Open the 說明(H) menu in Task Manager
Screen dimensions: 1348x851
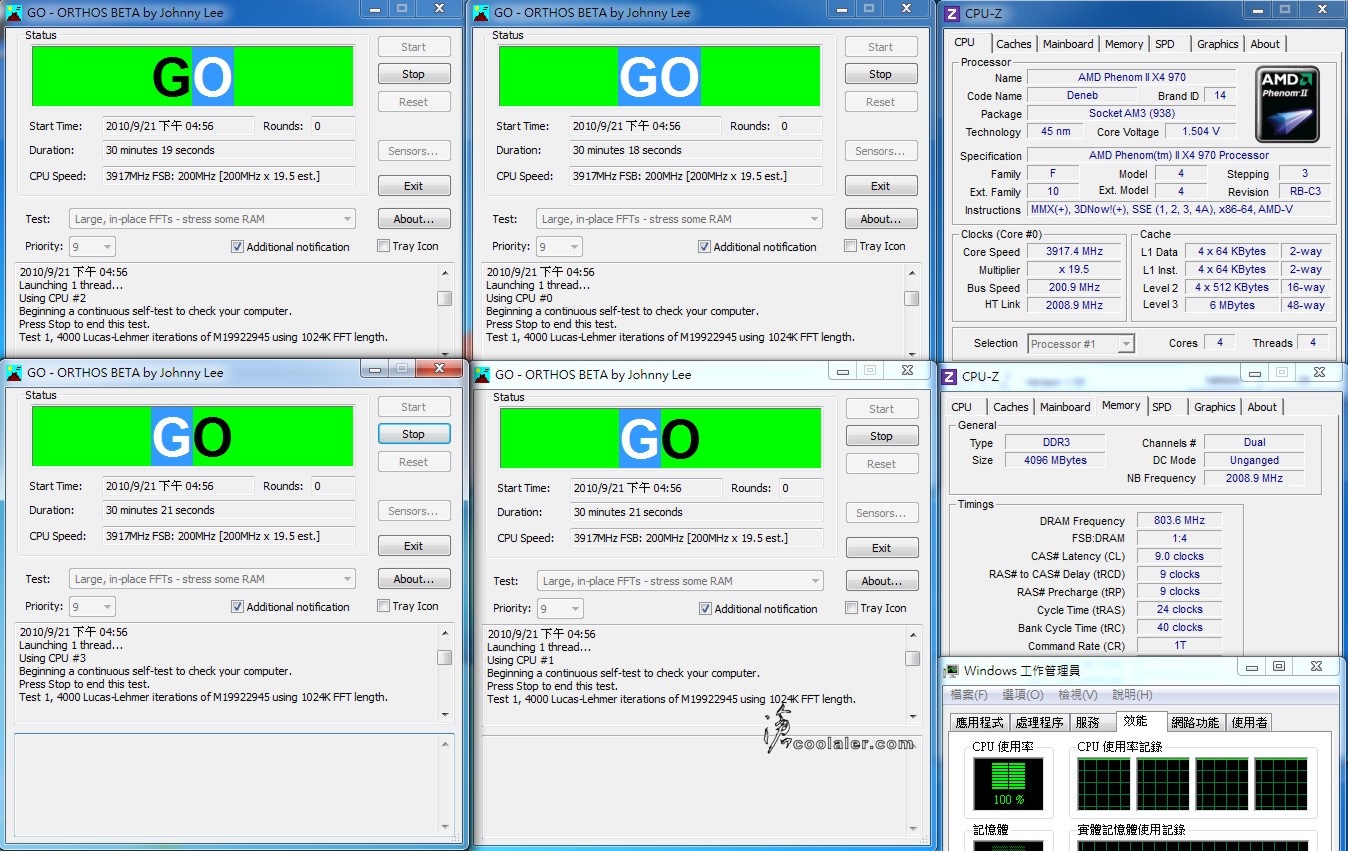pos(1132,695)
